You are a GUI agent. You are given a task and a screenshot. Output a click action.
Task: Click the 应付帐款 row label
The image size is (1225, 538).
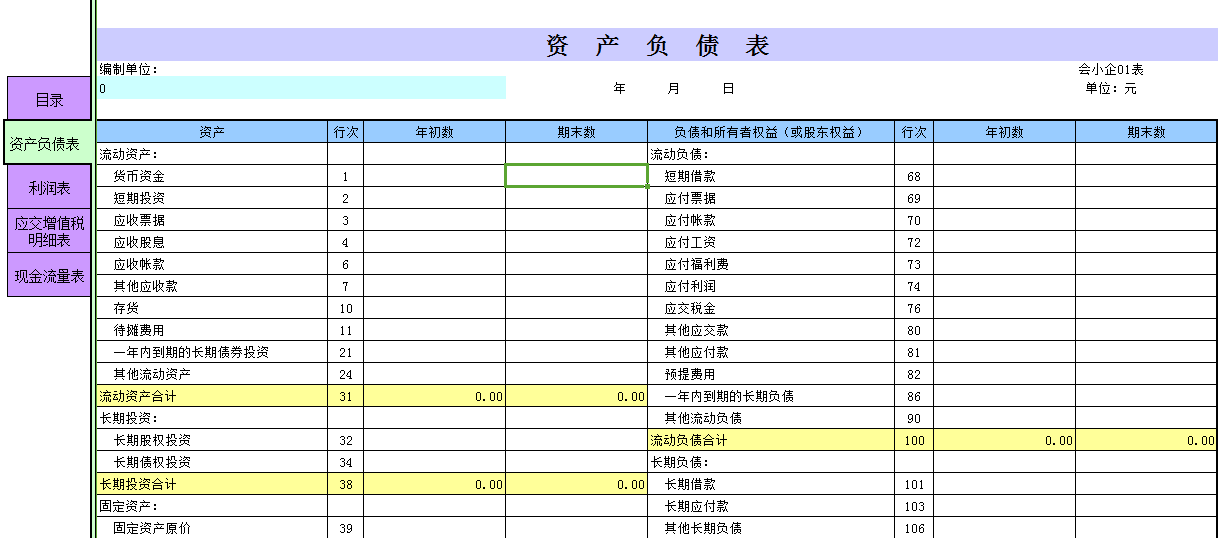690,220
